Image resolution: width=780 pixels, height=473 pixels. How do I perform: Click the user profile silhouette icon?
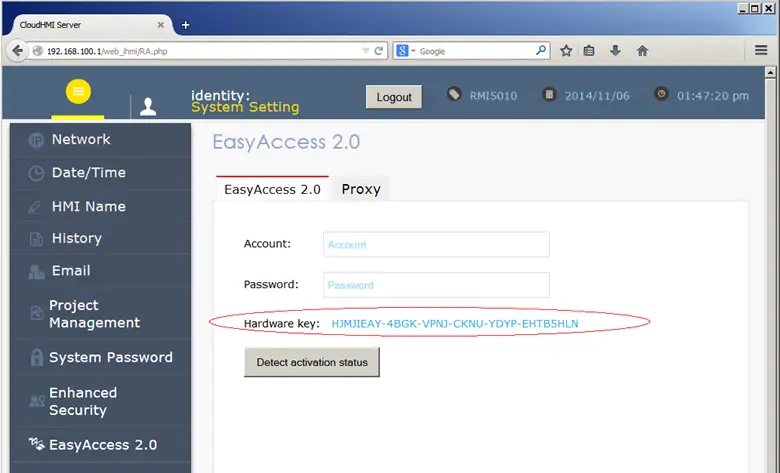(x=148, y=106)
